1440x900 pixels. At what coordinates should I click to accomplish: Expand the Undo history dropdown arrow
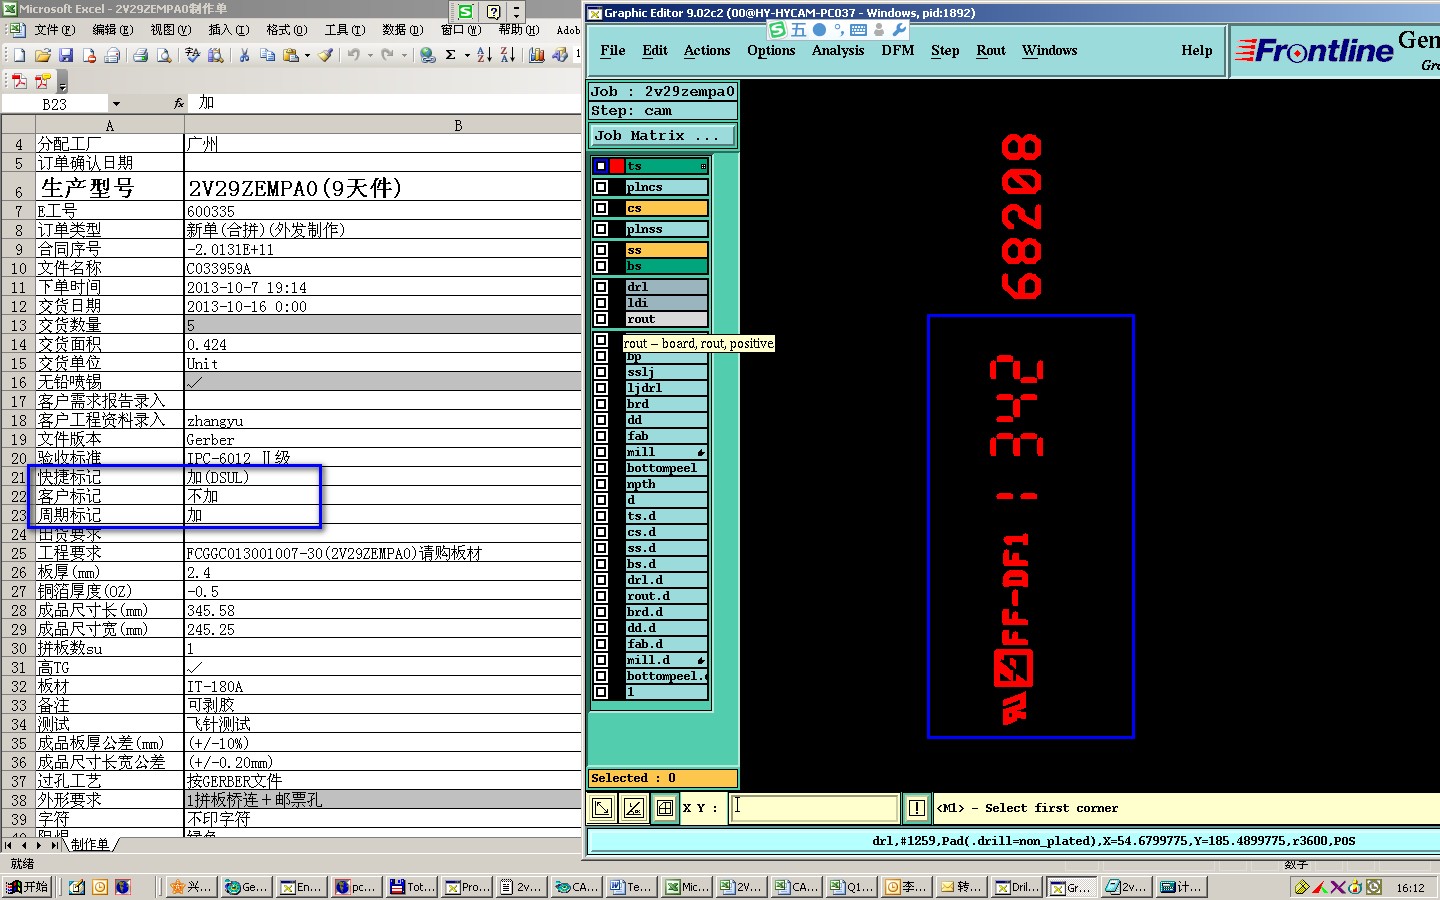click(369, 55)
